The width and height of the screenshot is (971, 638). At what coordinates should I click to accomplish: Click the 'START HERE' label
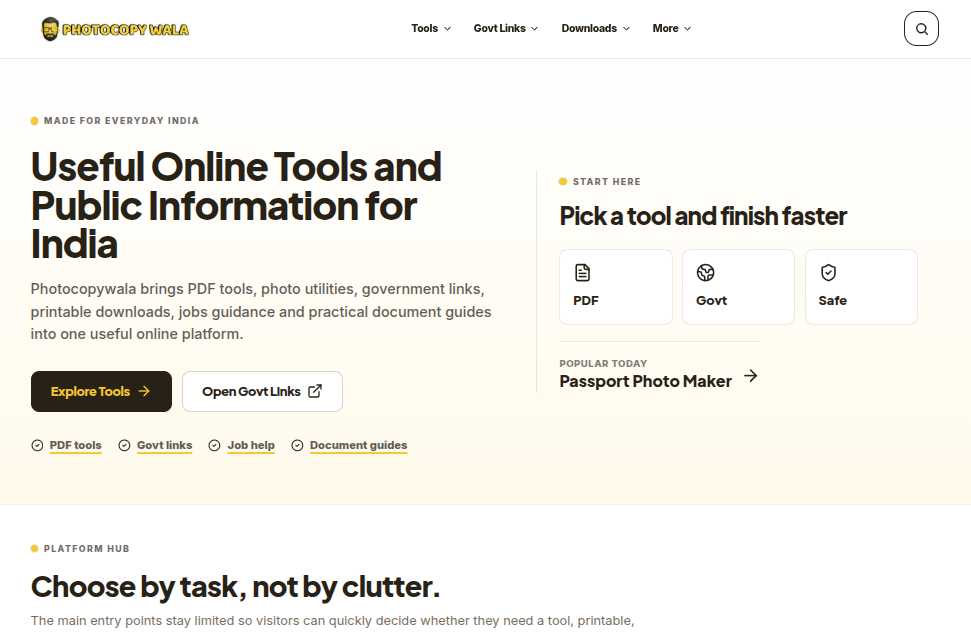pos(607,181)
